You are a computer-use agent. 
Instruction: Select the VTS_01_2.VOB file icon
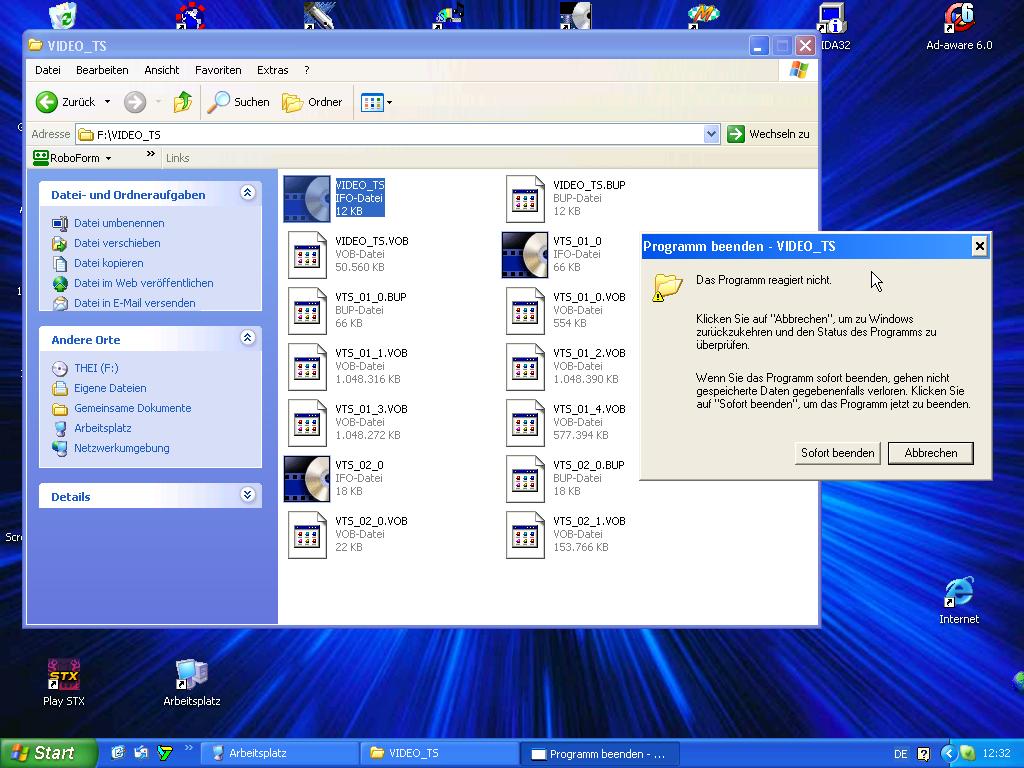(525, 367)
